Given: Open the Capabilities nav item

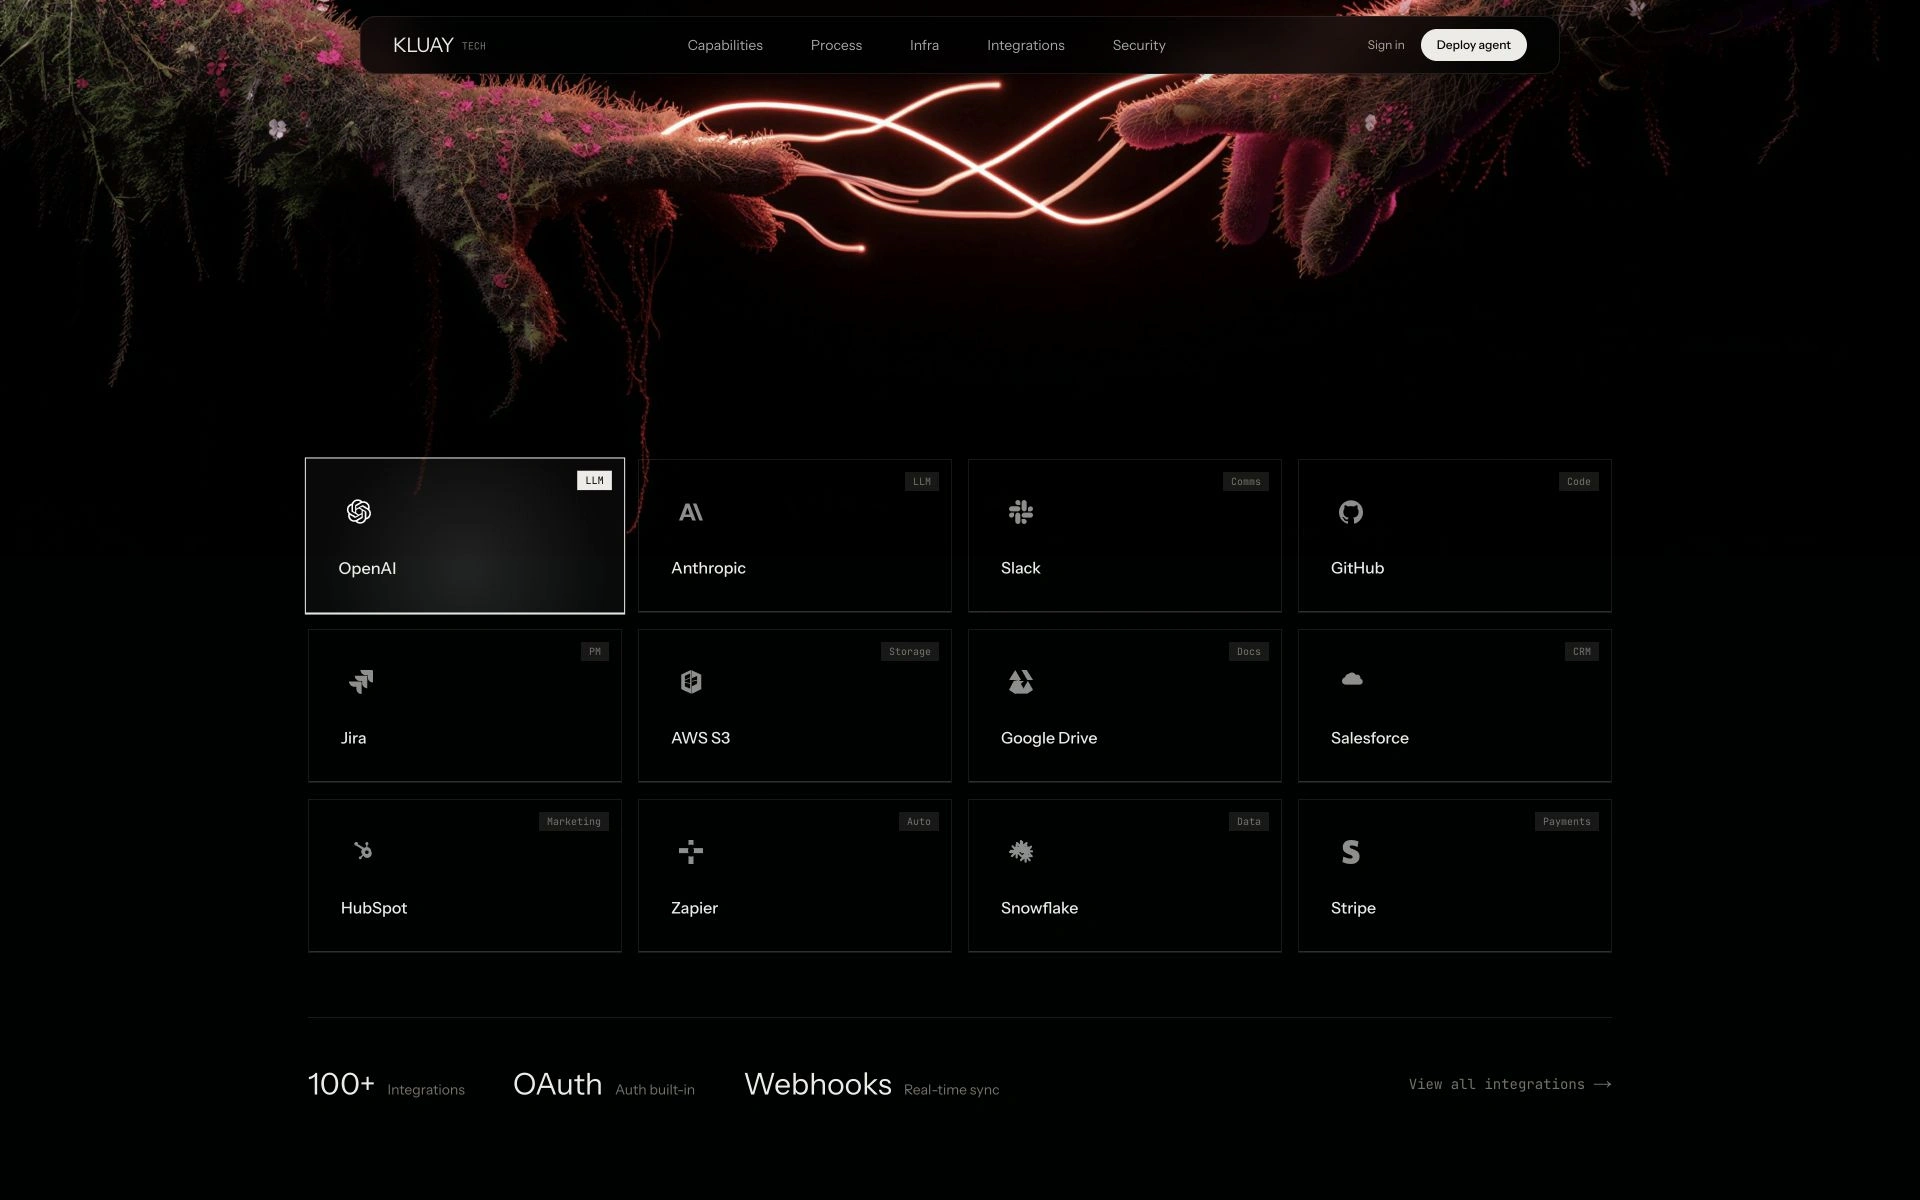Looking at the screenshot, I should pos(725,45).
